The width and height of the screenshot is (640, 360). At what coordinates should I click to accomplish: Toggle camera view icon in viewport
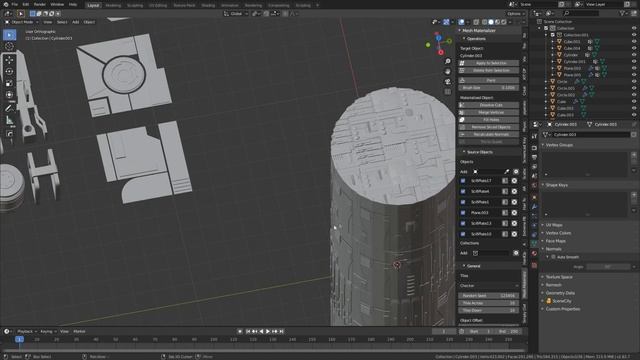point(448,82)
